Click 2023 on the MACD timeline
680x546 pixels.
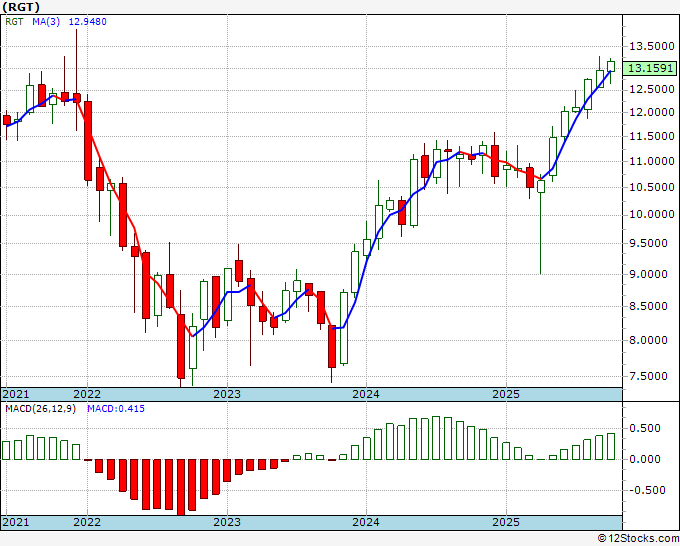227,522
